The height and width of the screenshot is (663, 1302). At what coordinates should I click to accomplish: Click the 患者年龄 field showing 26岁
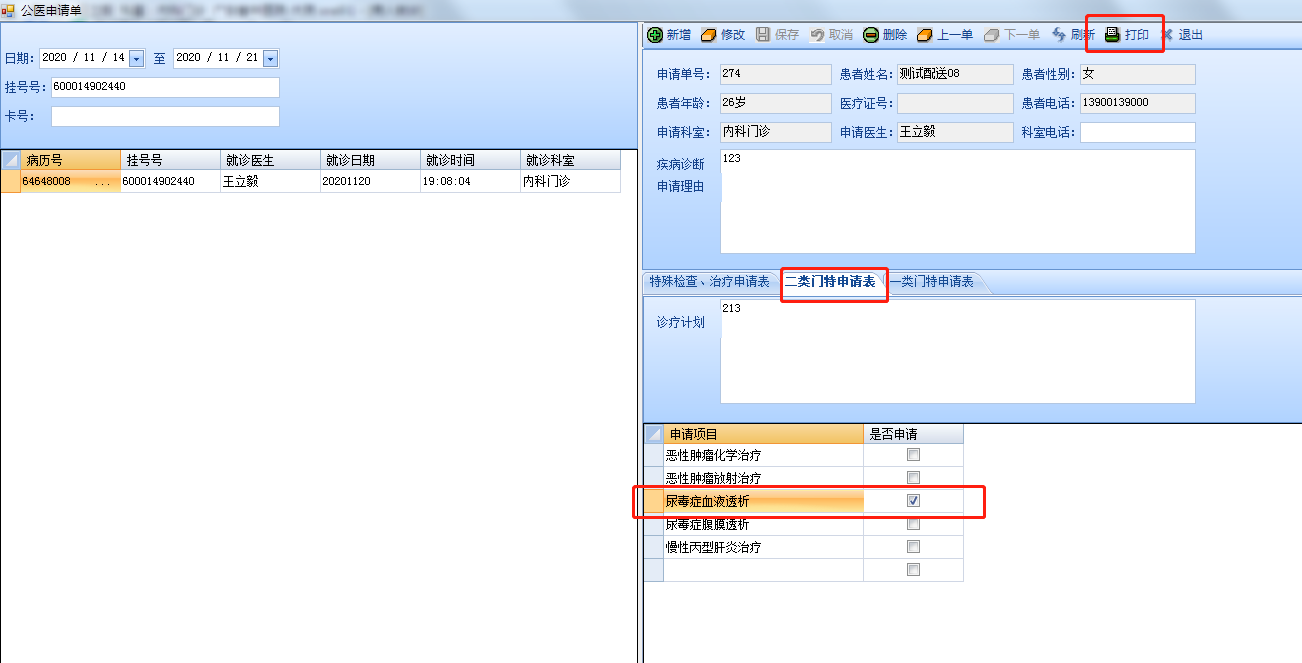774,103
